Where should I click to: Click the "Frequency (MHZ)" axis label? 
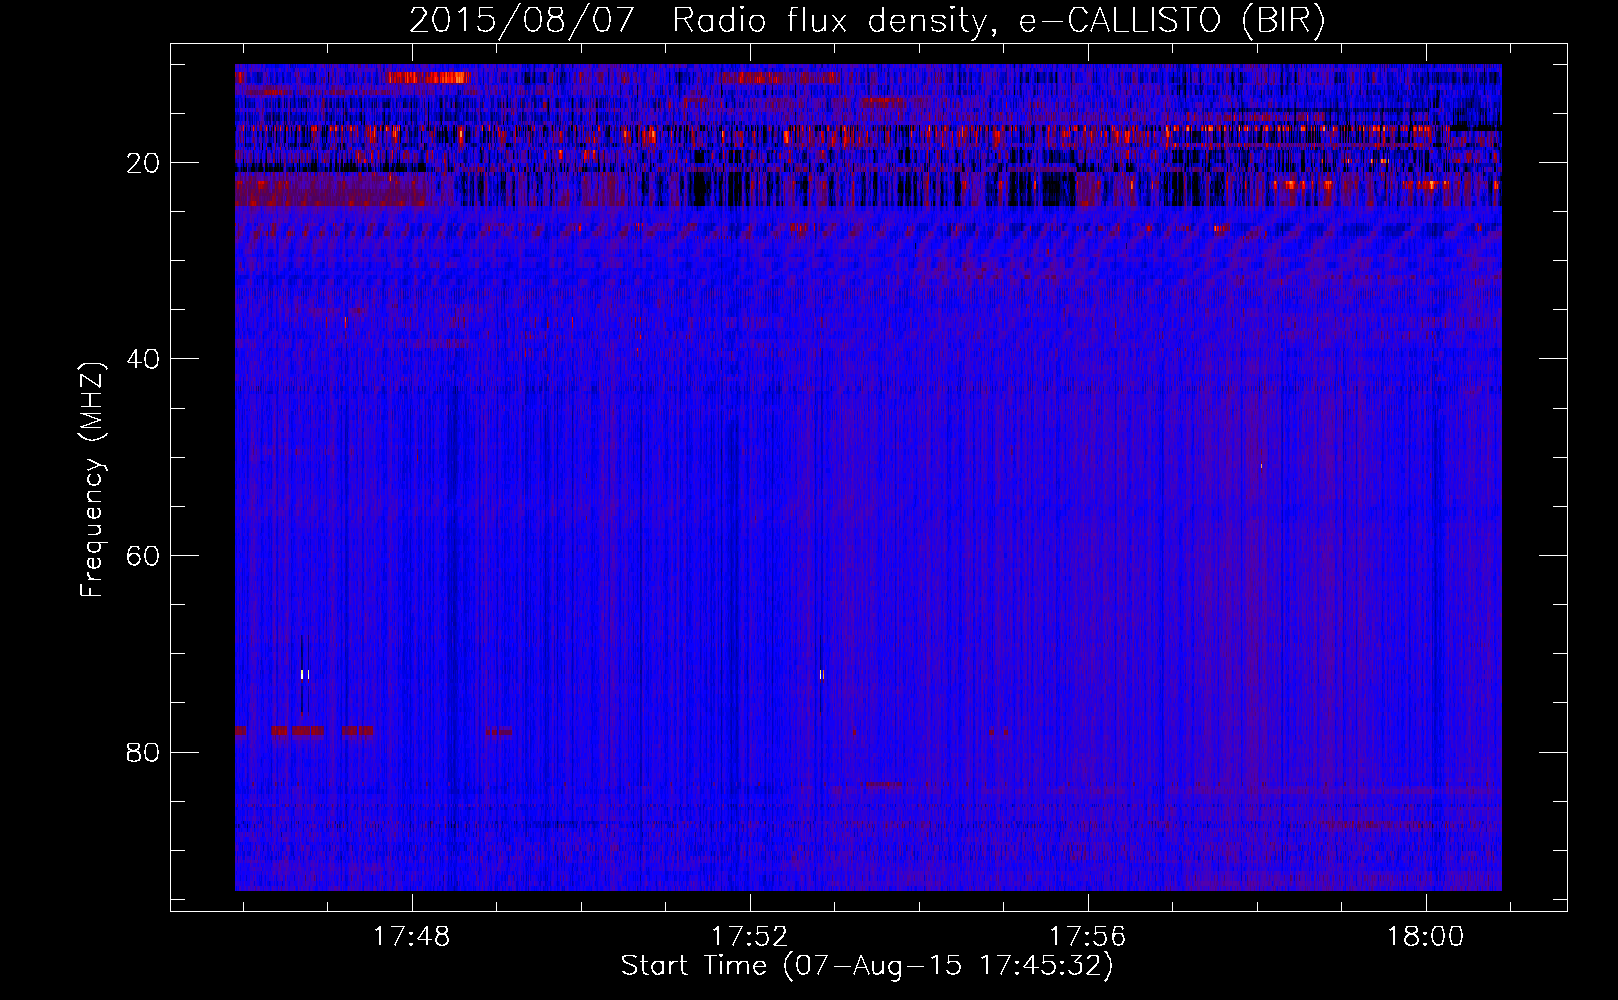[x=92, y=480]
